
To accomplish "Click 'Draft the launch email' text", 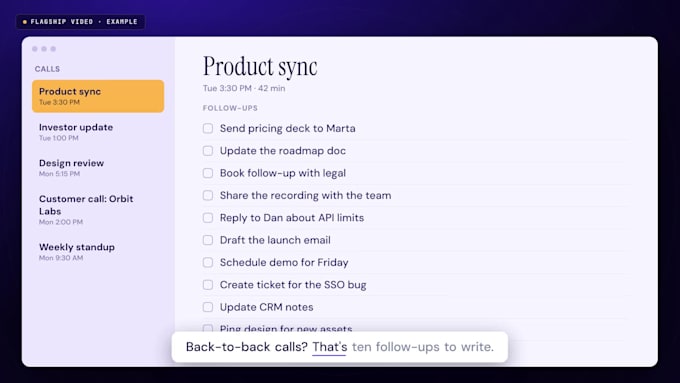I will pyautogui.click(x=275, y=240).
